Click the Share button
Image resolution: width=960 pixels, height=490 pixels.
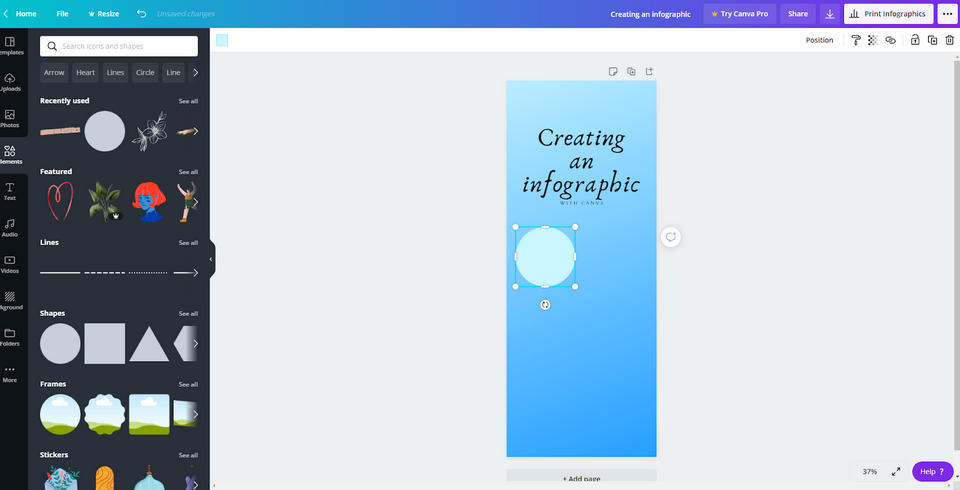pos(798,13)
